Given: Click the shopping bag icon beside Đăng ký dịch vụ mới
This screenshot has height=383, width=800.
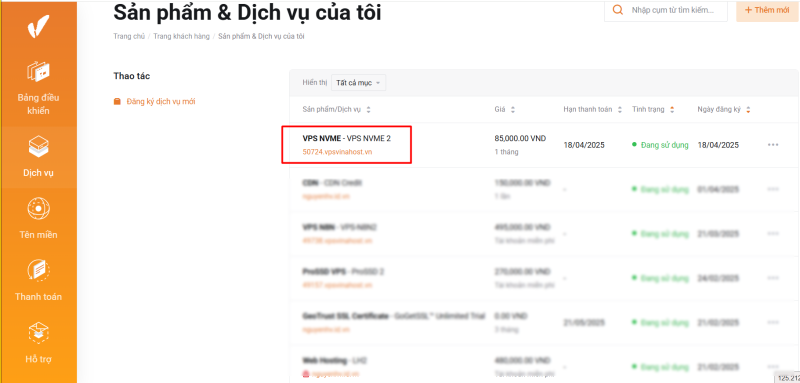Looking at the screenshot, I should point(117,101).
